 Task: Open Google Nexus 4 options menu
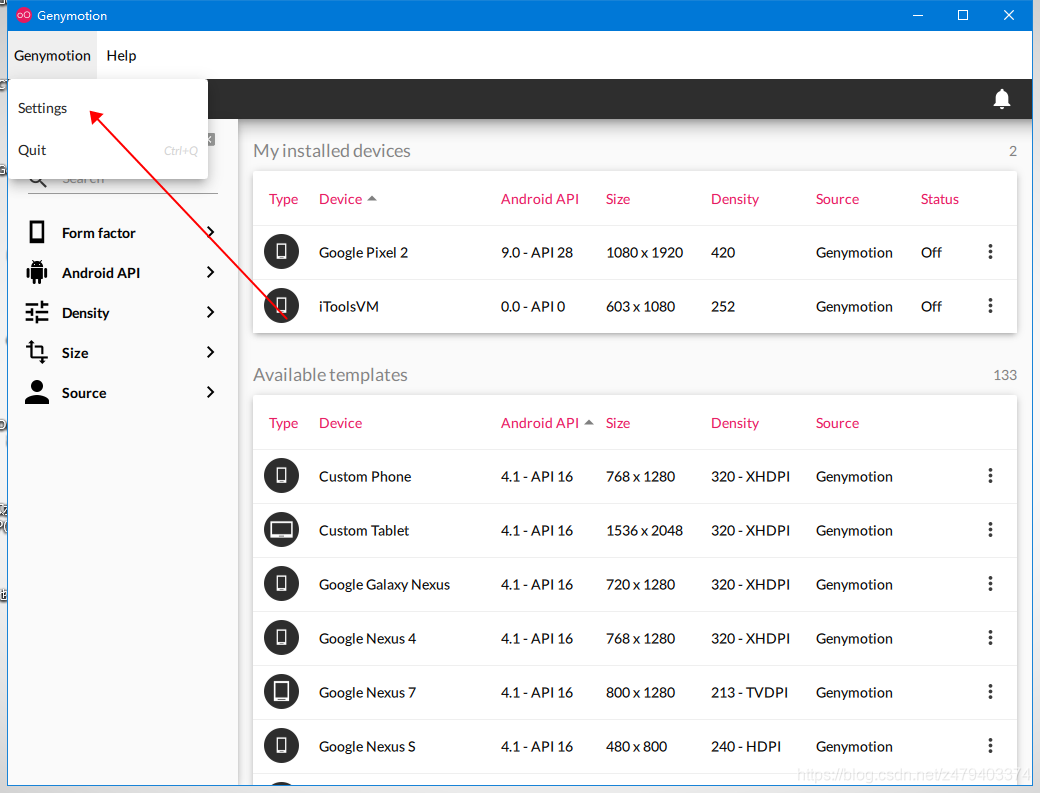[990, 638]
